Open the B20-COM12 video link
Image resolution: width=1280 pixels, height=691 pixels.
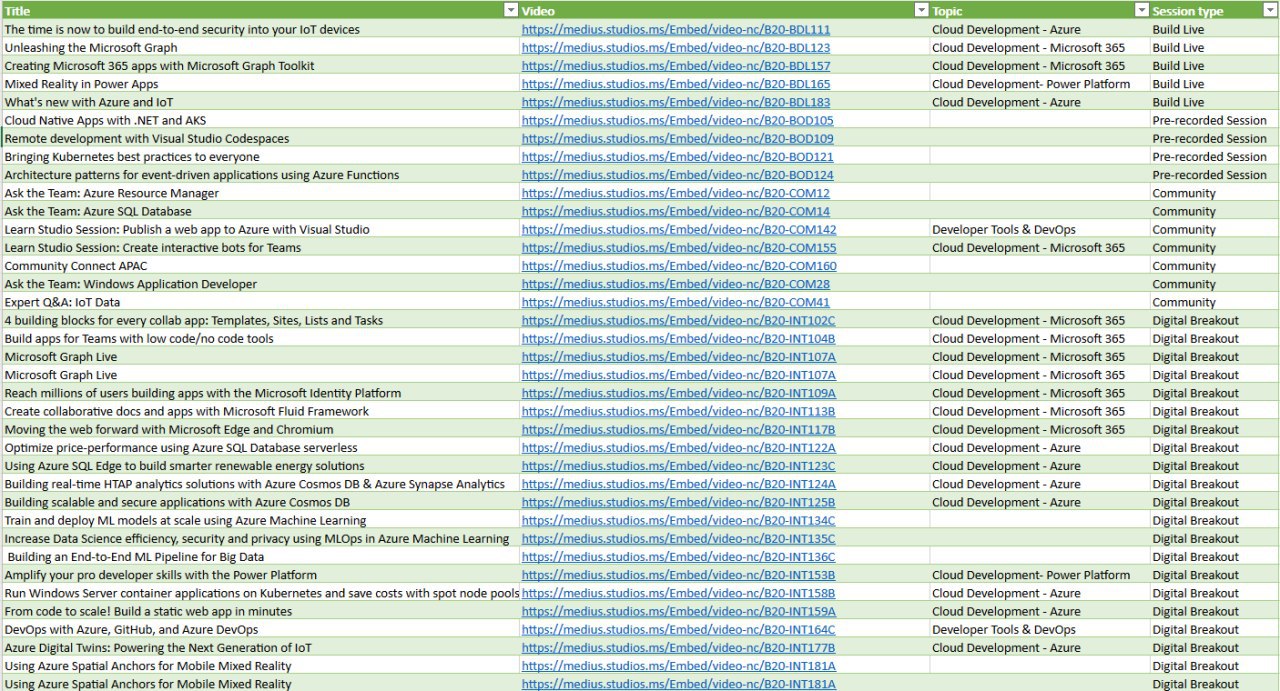pyautogui.click(x=676, y=193)
